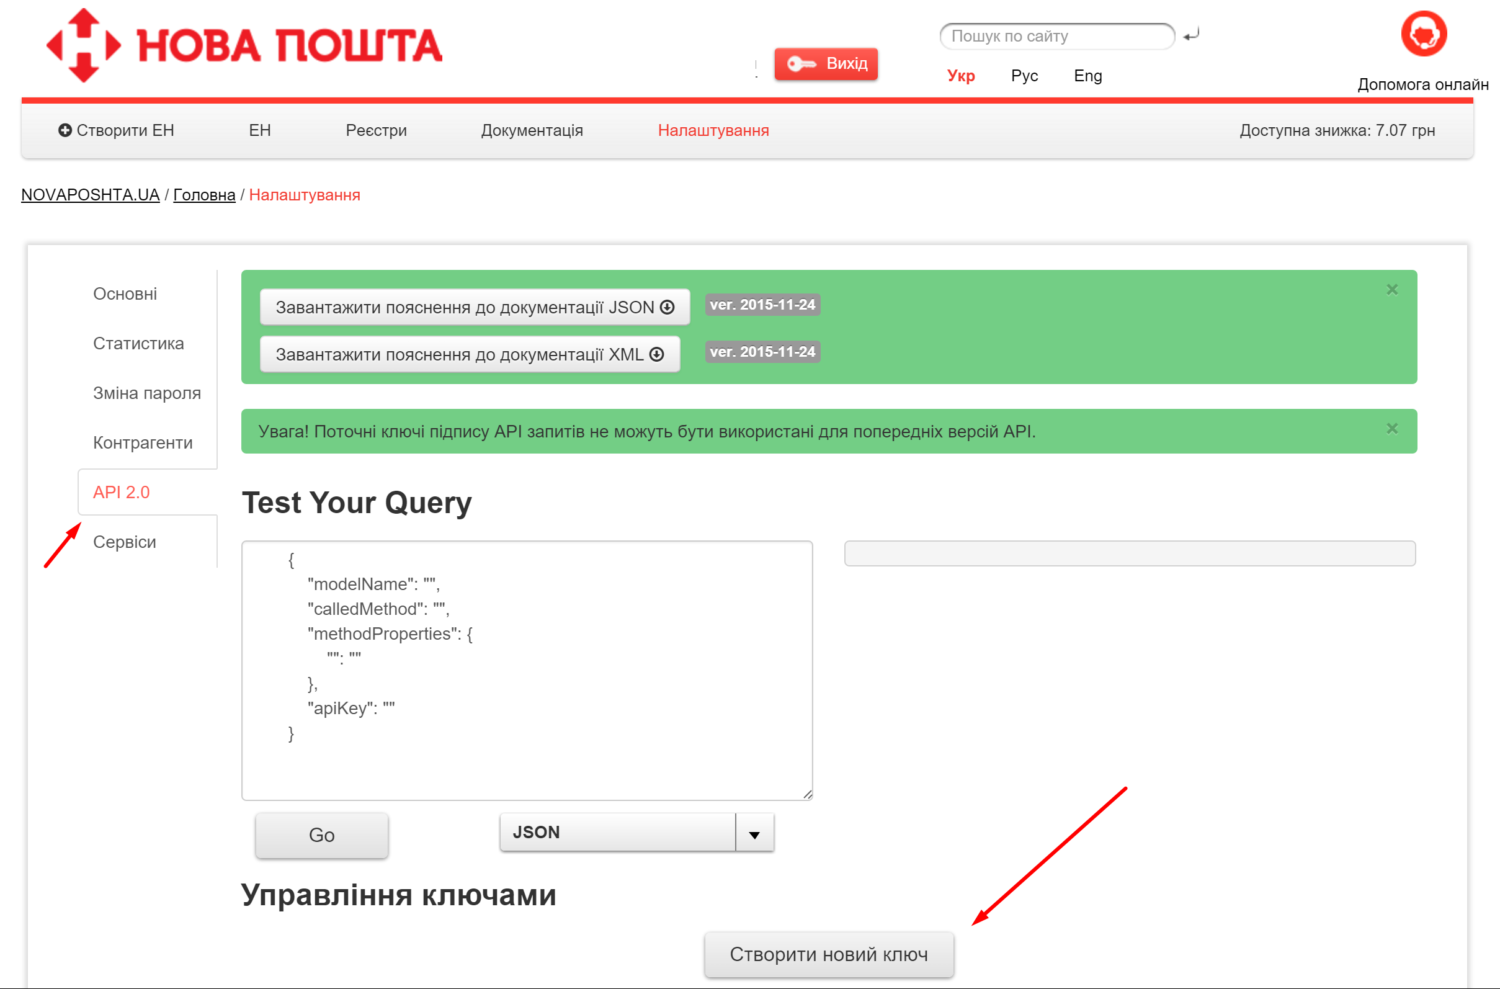Screen dimensions: 1500x989
Task: Open the JSON format dropdown
Action: pyautogui.click(x=637, y=832)
